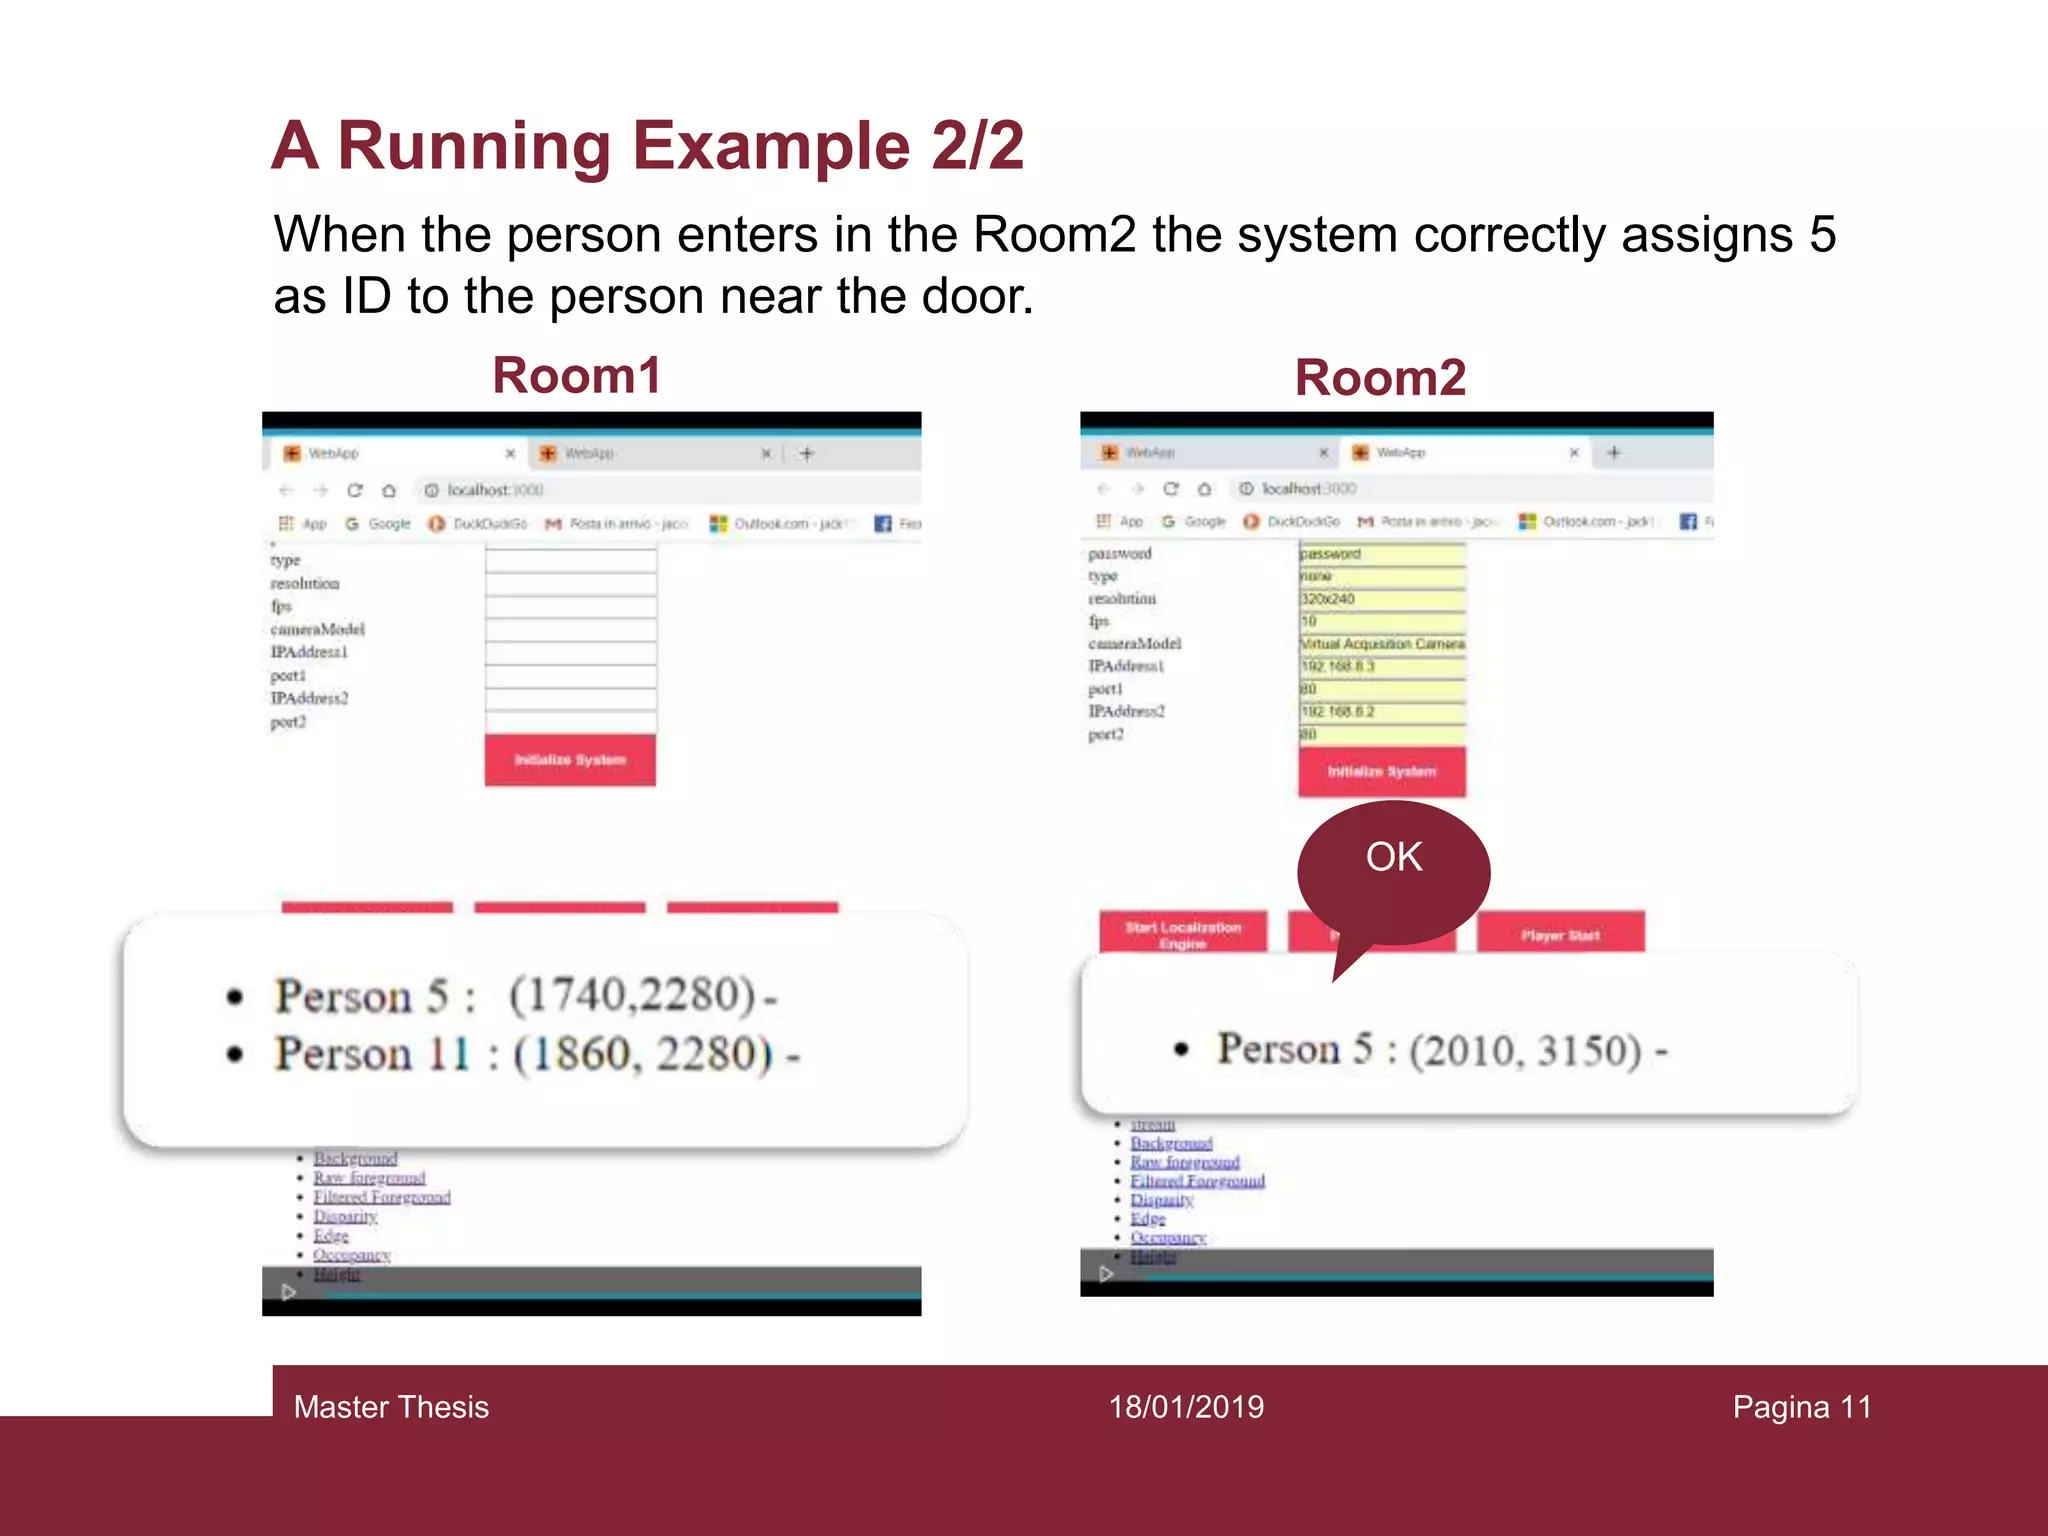The image size is (2048, 1536).
Task: Open the Posta in arrivo bookmark in Room1
Action: coord(617,523)
